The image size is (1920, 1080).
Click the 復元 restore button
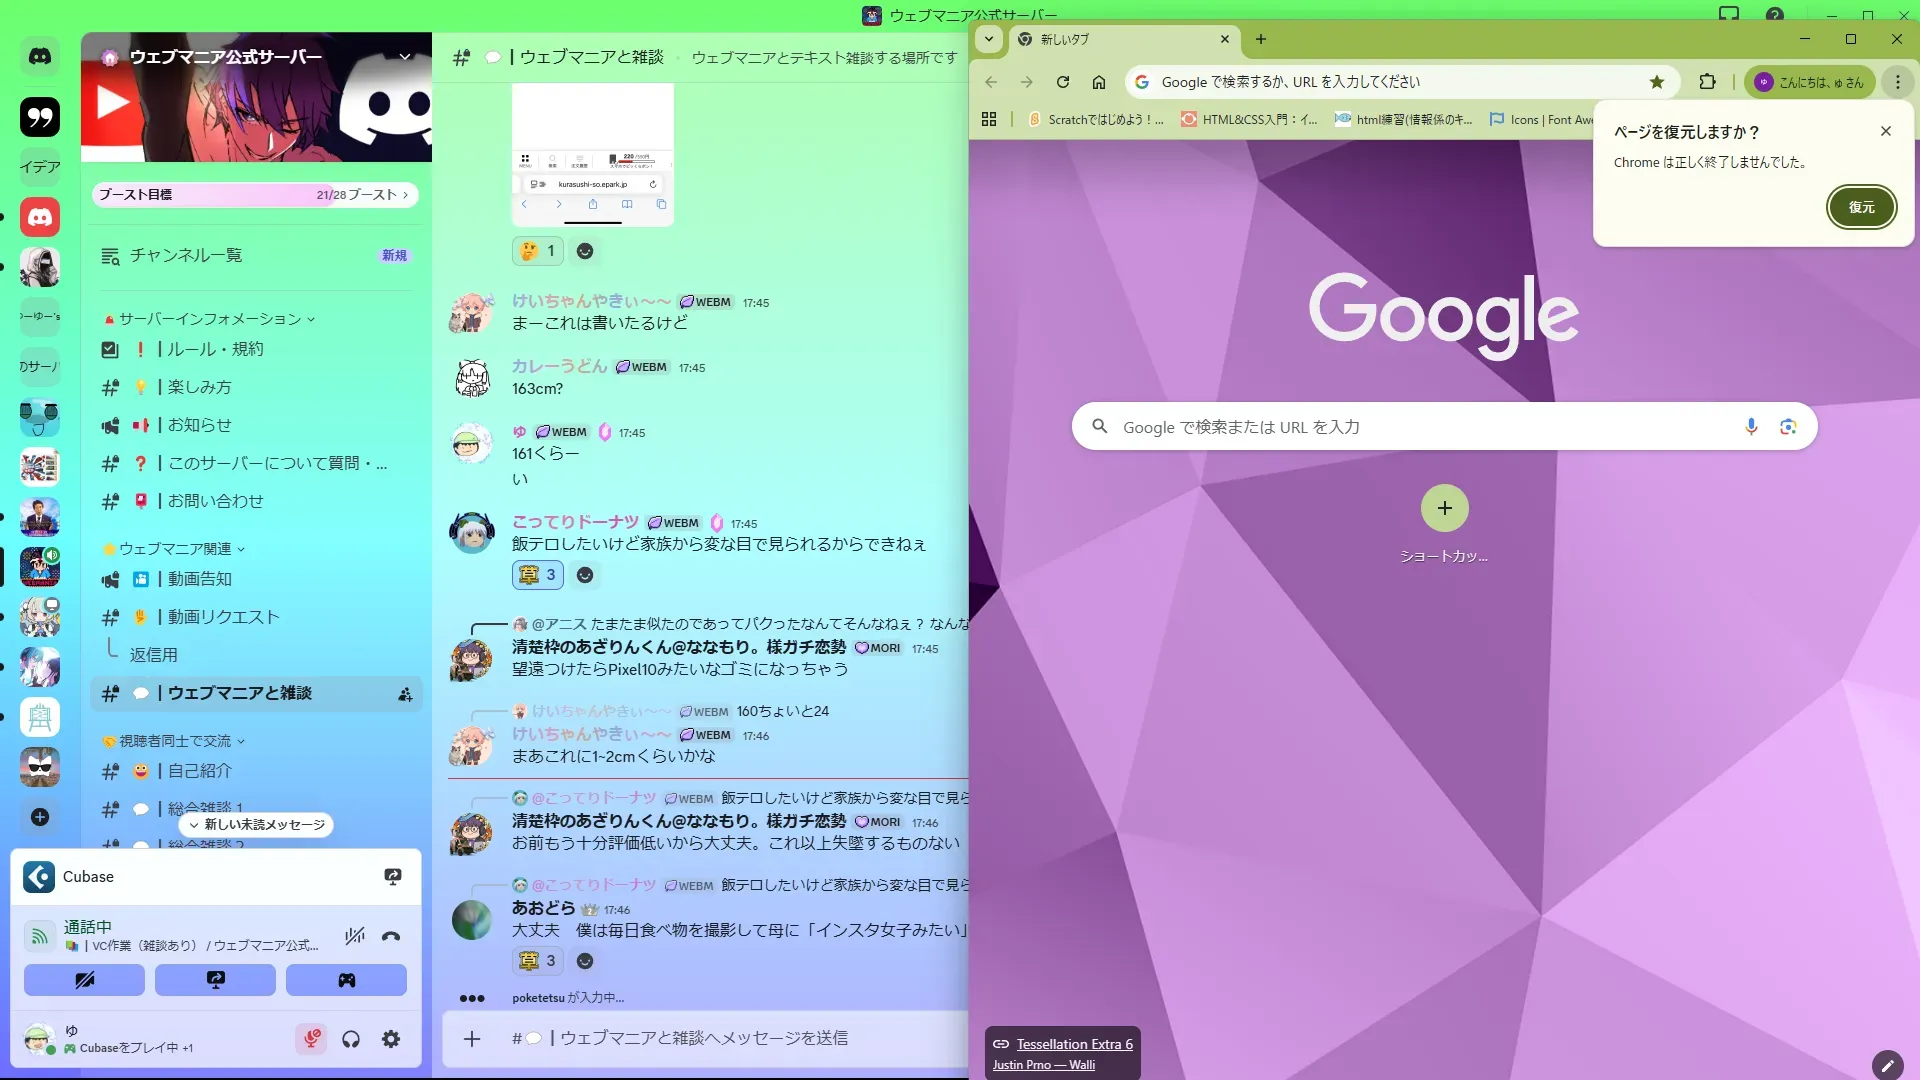(x=1861, y=207)
